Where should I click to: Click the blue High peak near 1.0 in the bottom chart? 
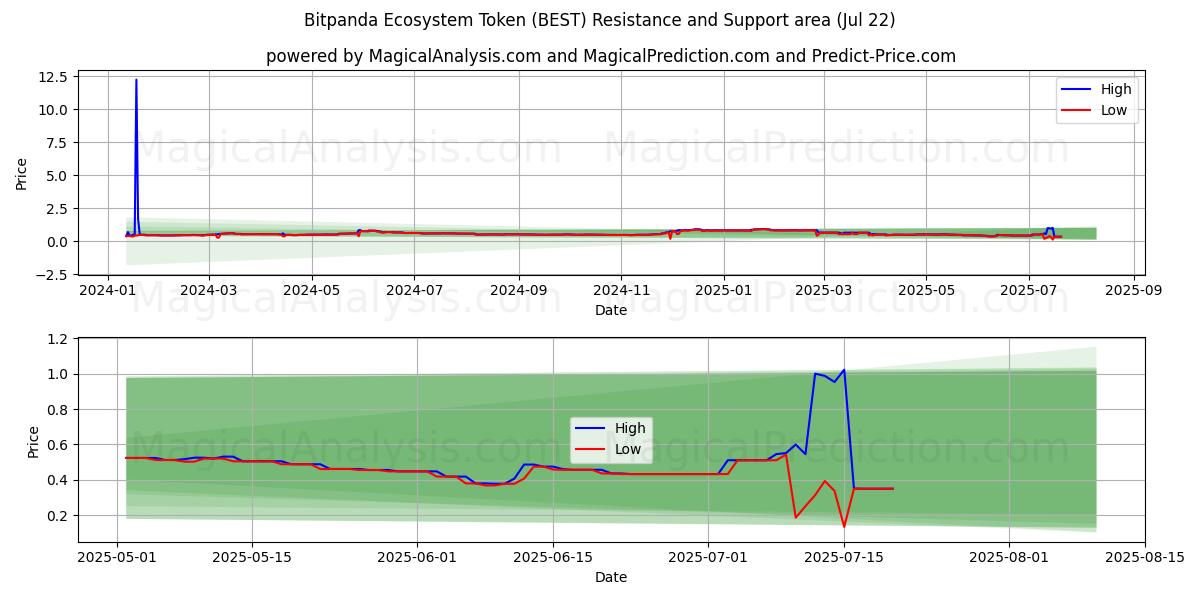tap(843, 370)
